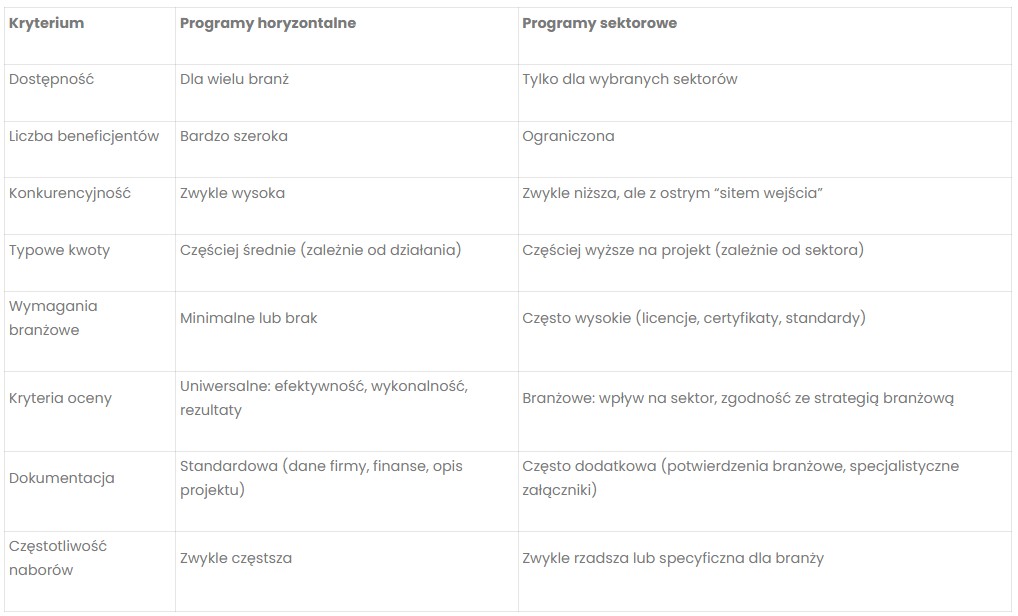Click the 'Dla wielu branż' cell
Screen dimensions: 1018x616
[234, 79]
